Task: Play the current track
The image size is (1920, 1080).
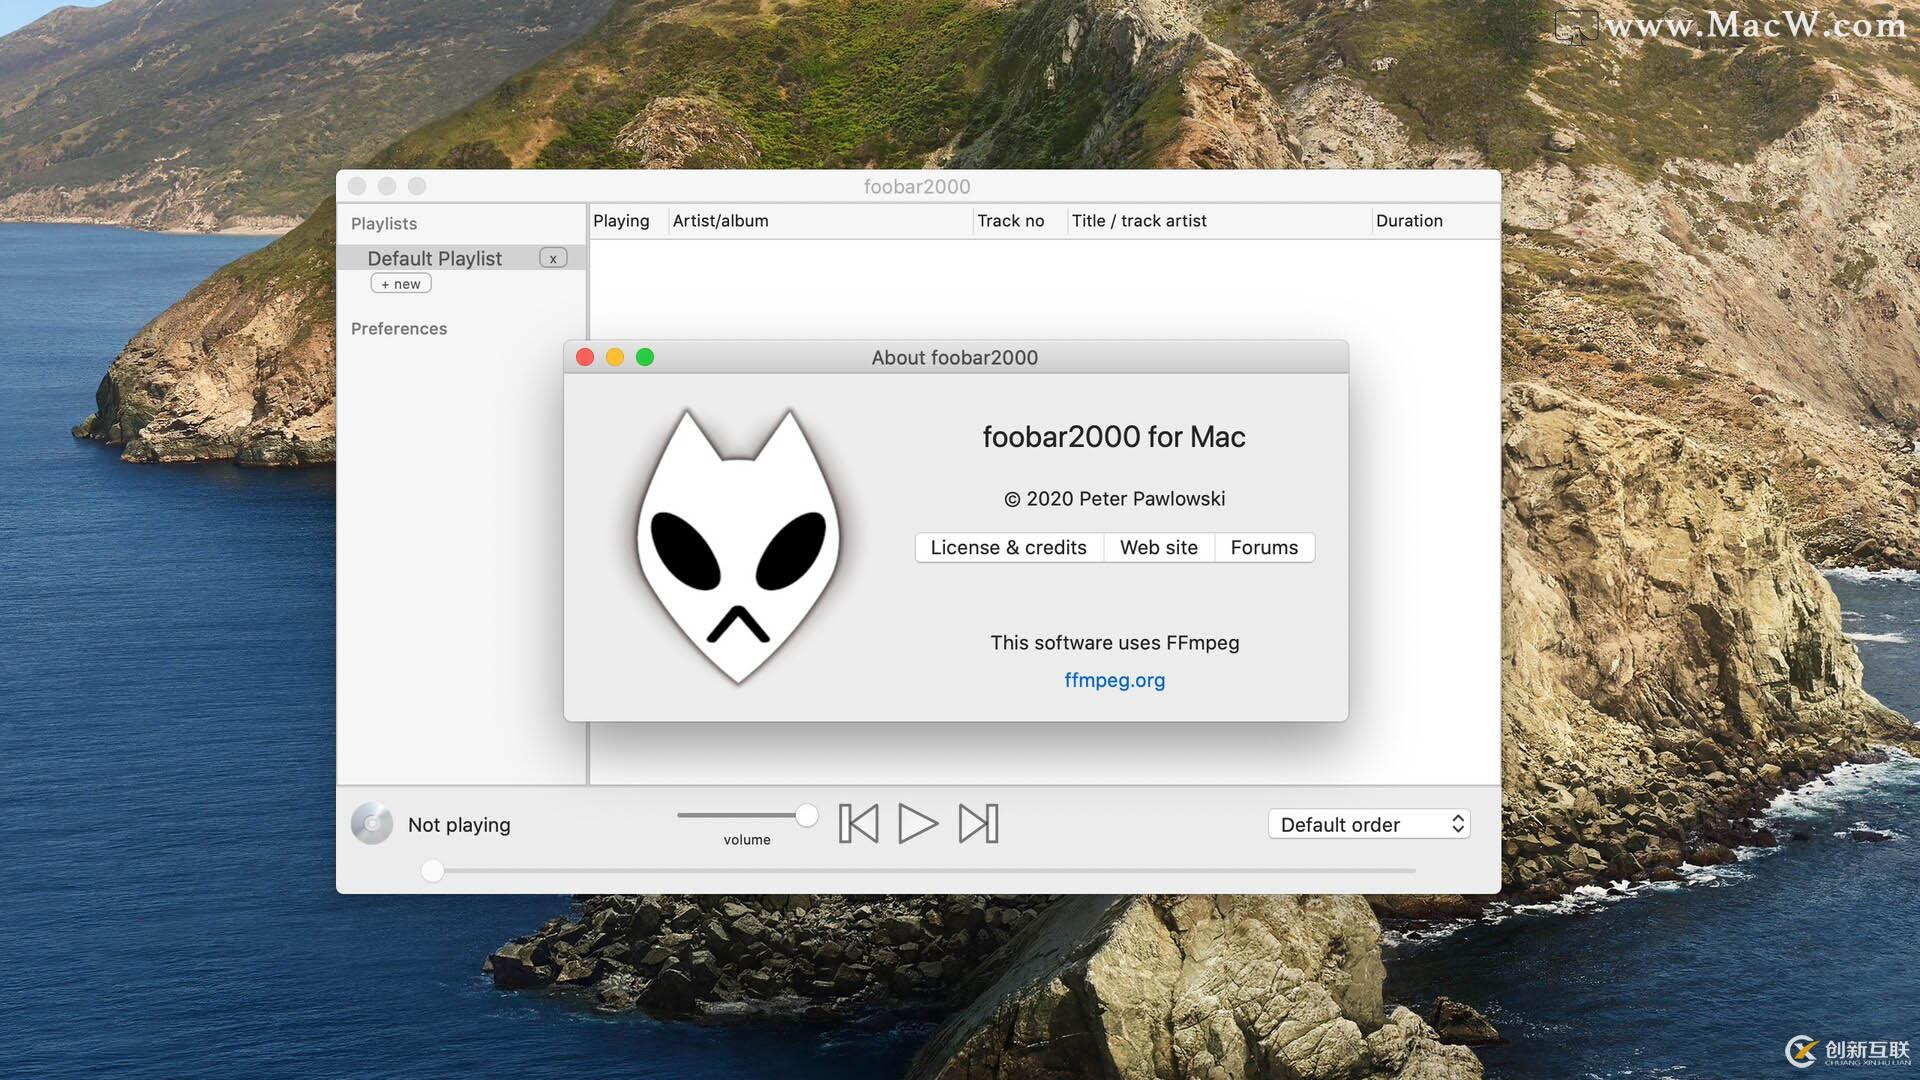Action: (x=917, y=824)
